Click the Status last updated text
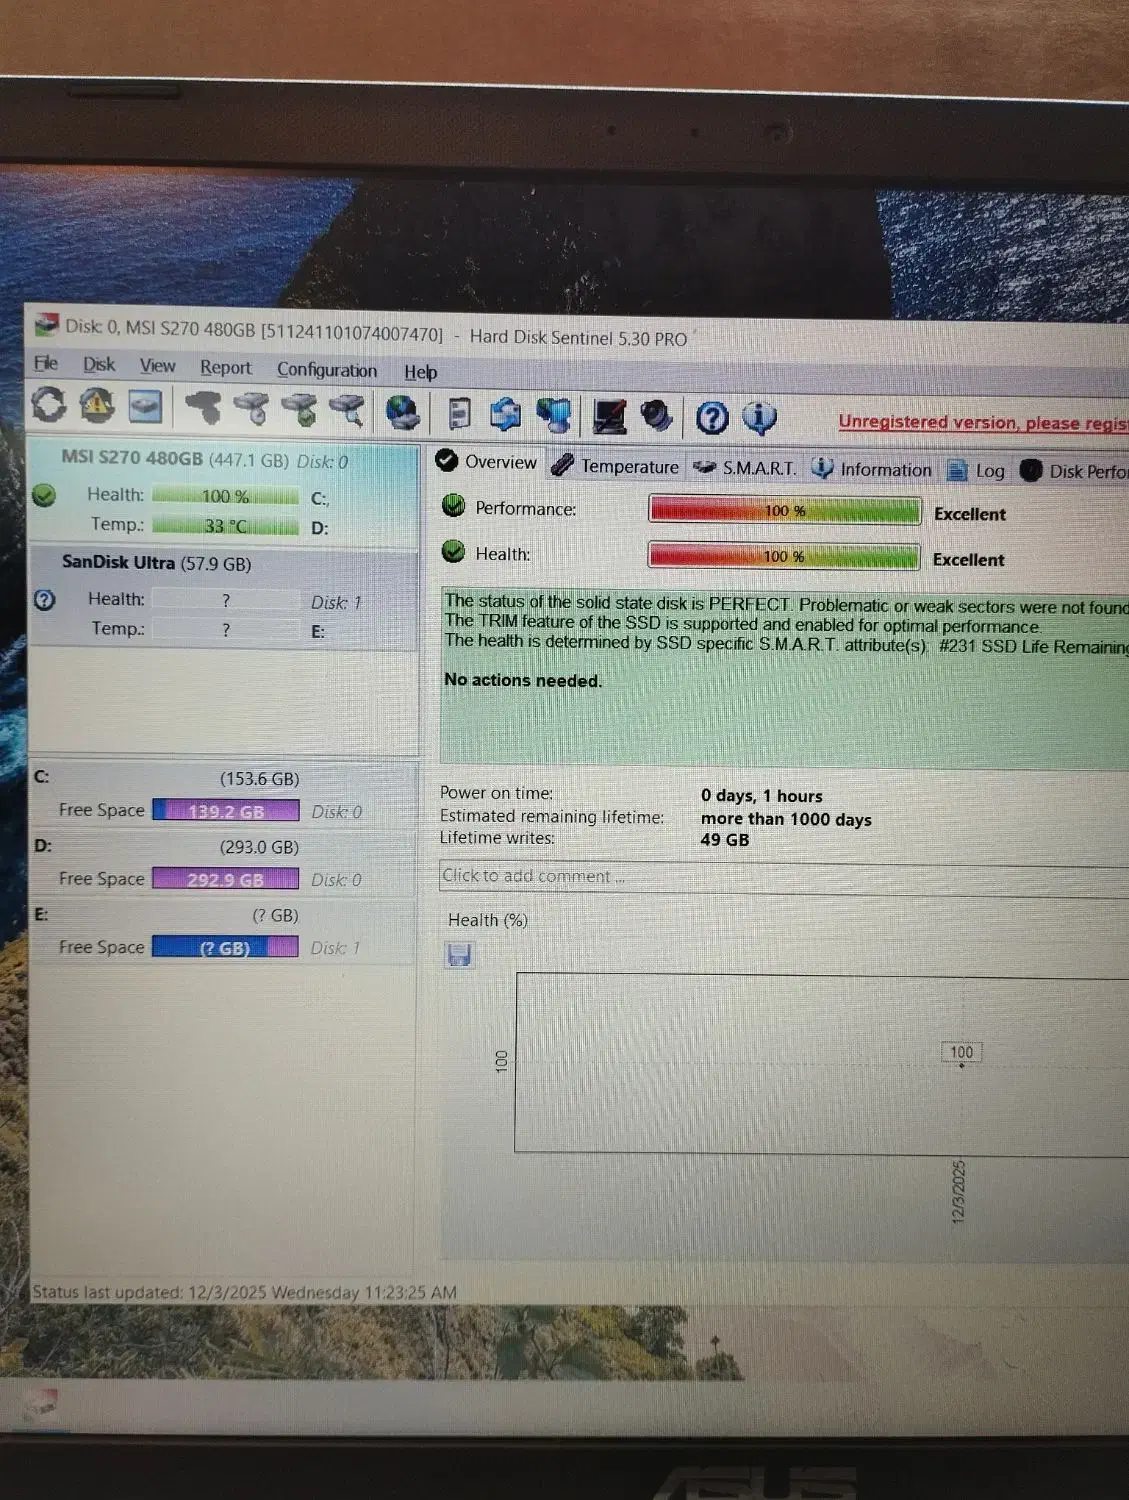 244,1292
